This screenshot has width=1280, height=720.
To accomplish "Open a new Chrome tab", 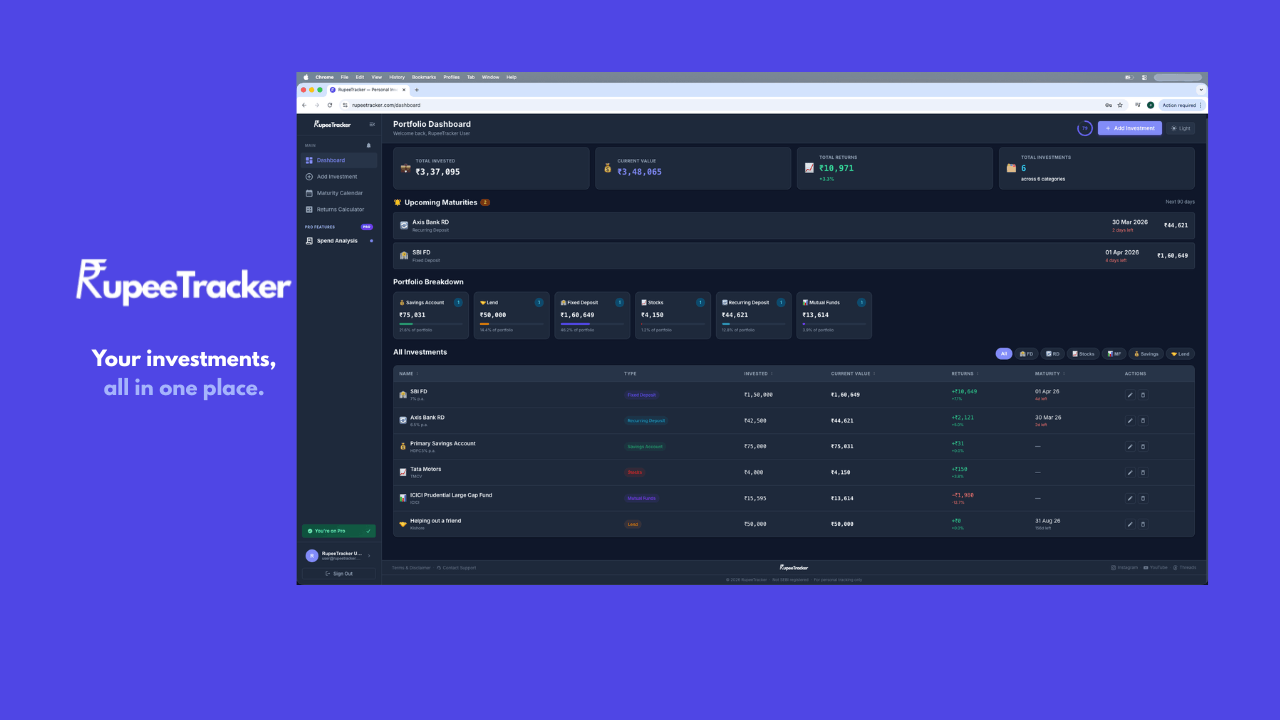I will pyautogui.click(x=417, y=90).
